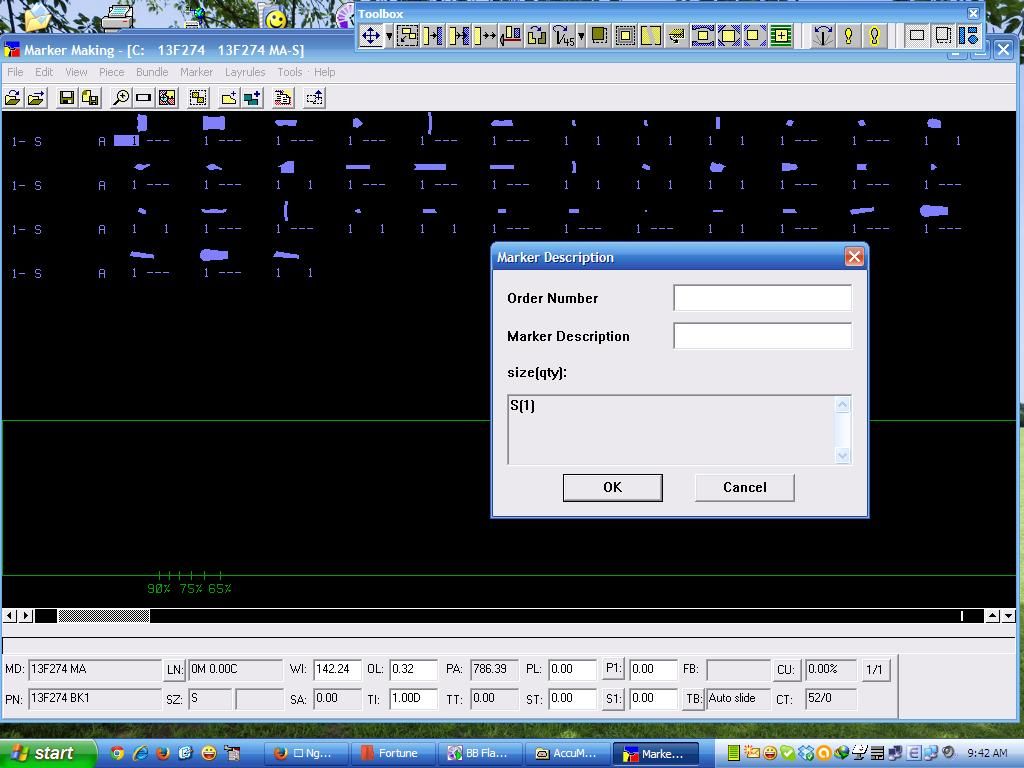Click the Add bundle teal plus icon
The height and width of the screenshot is (768, 1024).
pyautogui.click(x=252, y=98)
